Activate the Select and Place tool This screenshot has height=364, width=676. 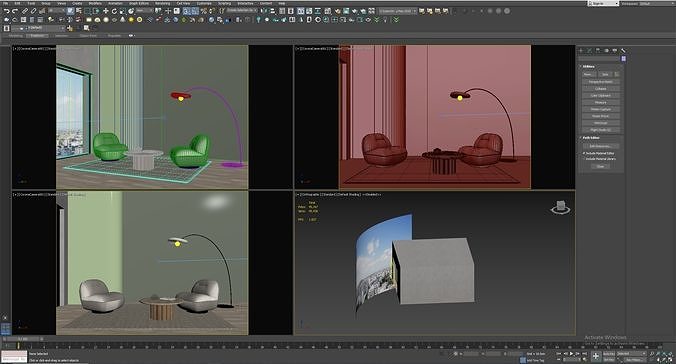point(131,11)
